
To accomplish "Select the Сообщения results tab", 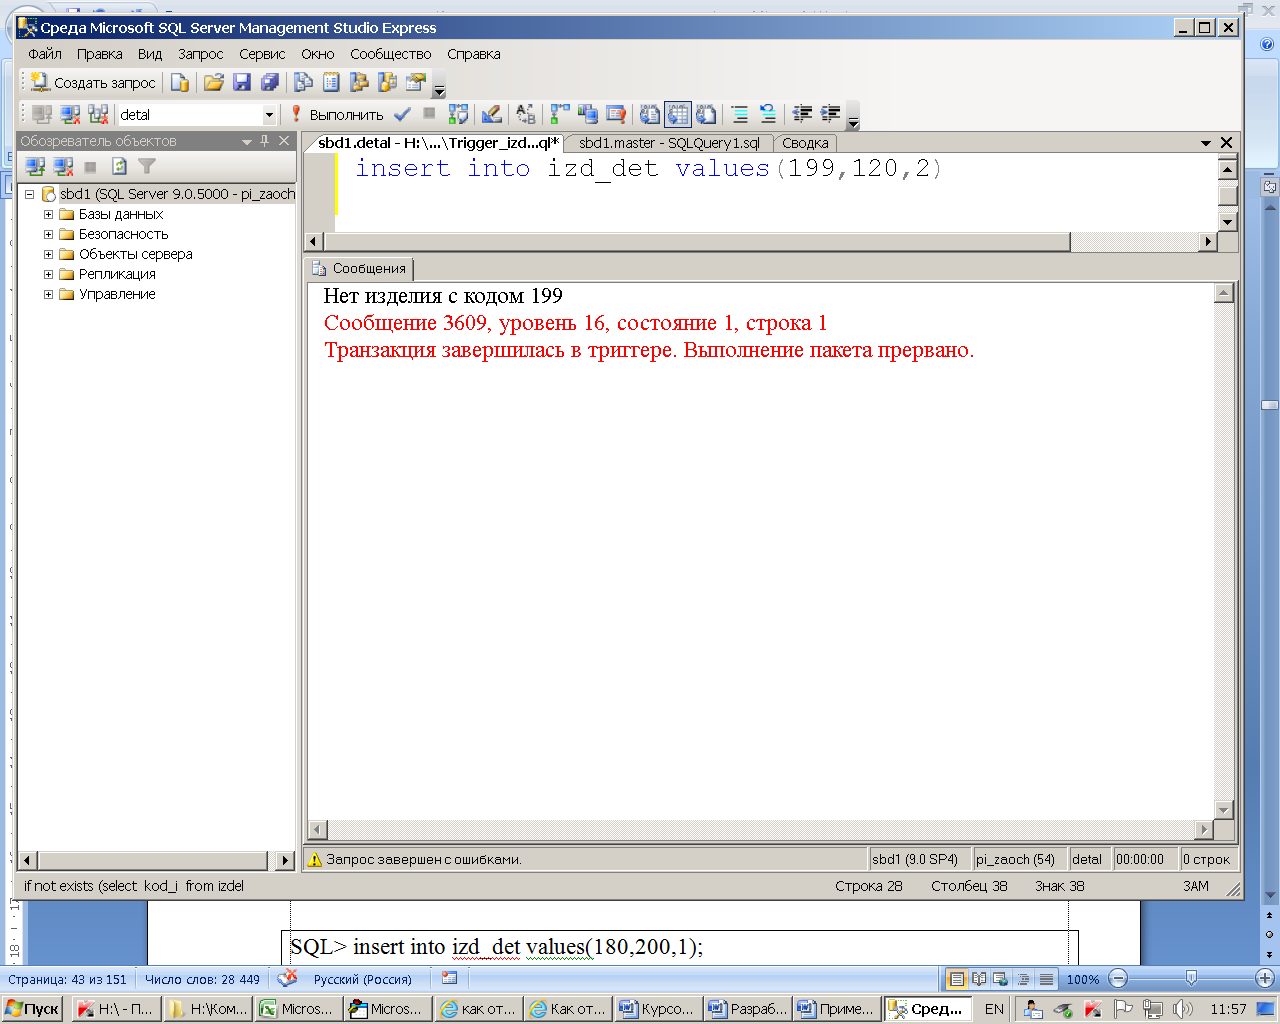I will pyautogui.click(x=359, y=268).
